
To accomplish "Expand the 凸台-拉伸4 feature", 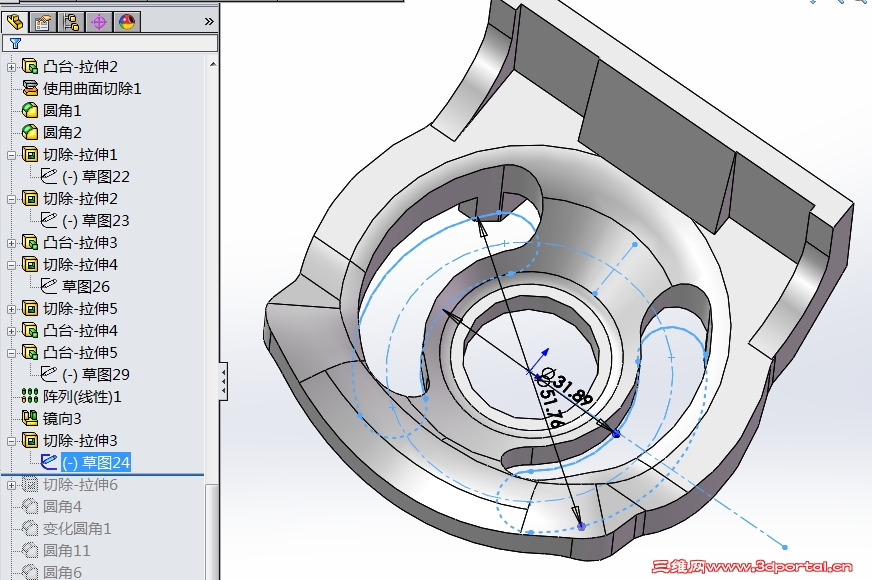I will coord(11,331).
